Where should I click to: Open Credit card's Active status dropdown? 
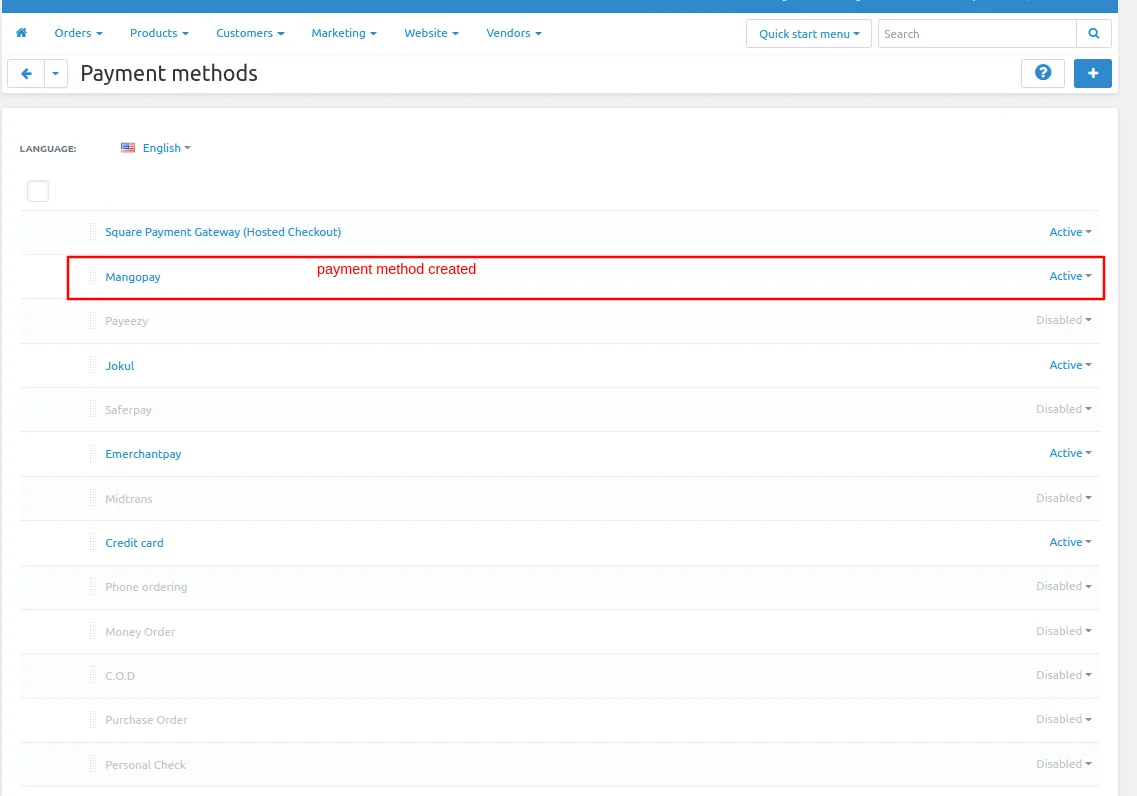tap(1070, 542)
